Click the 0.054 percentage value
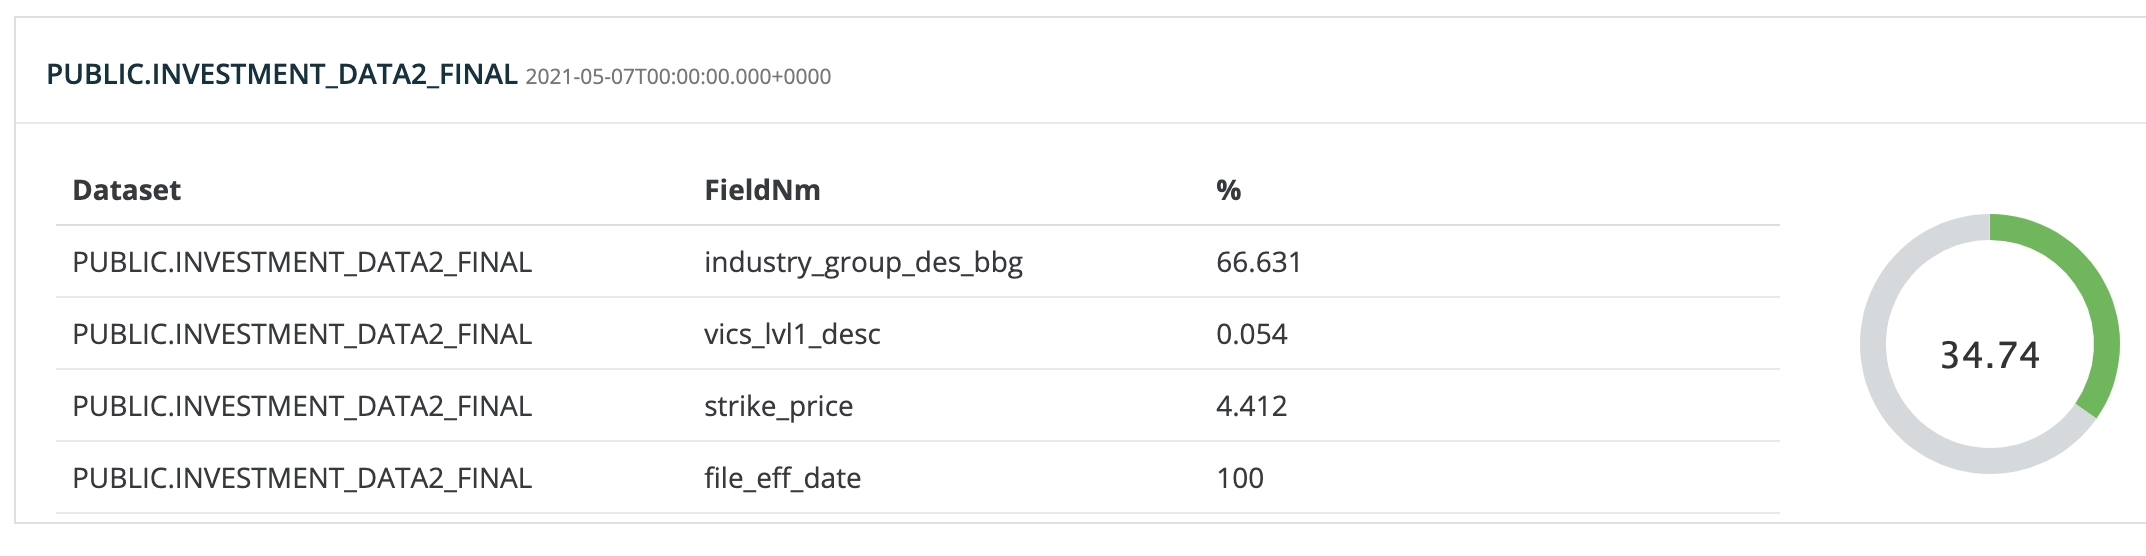 [1252, 334]
